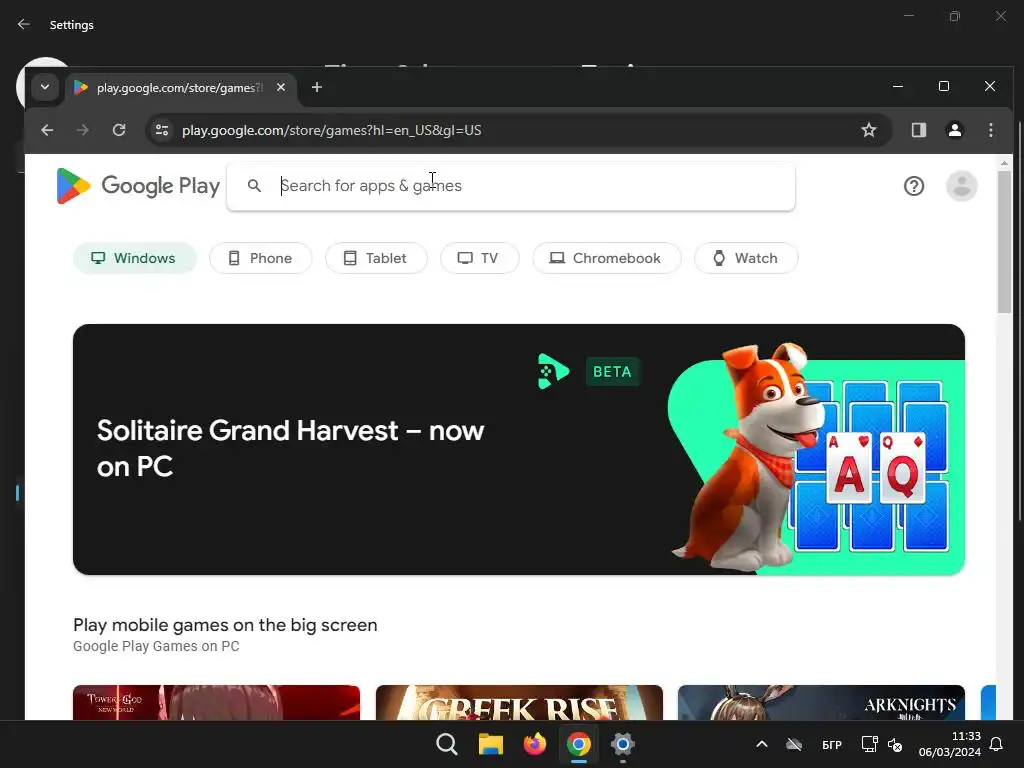Open Windows taskbar search
This screenshot has height=768, width=1024.
[x=447, y=744]
